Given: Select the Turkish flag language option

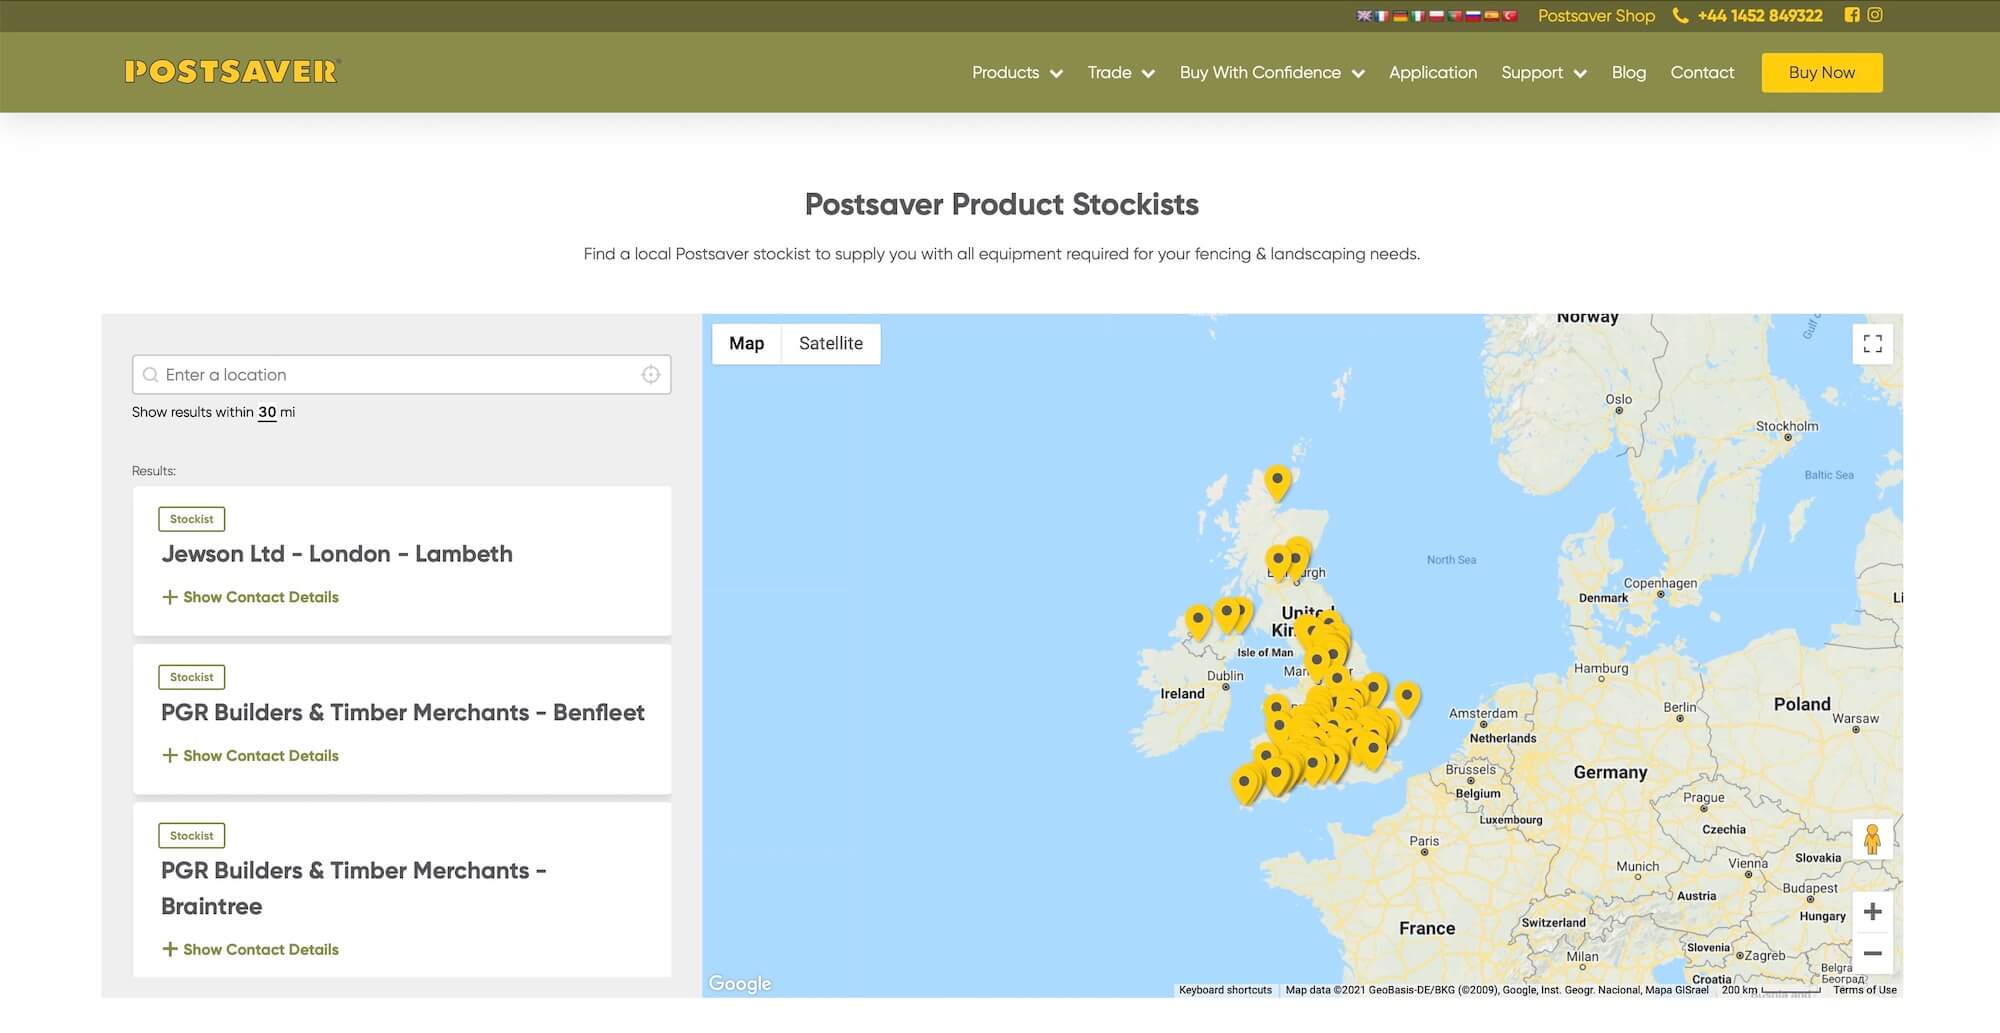Looking at the screenshot, I should pos(1510,16).
